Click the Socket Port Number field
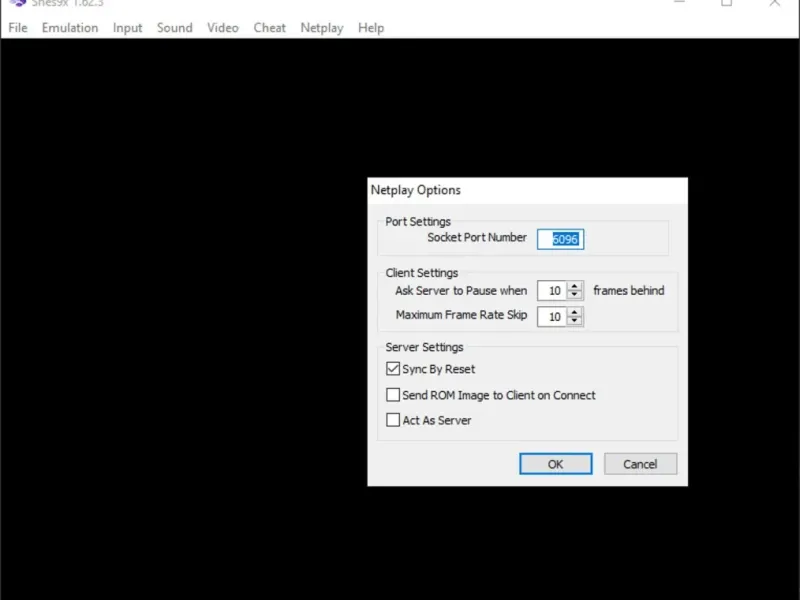The image size is (800, 600). point(560,239)
